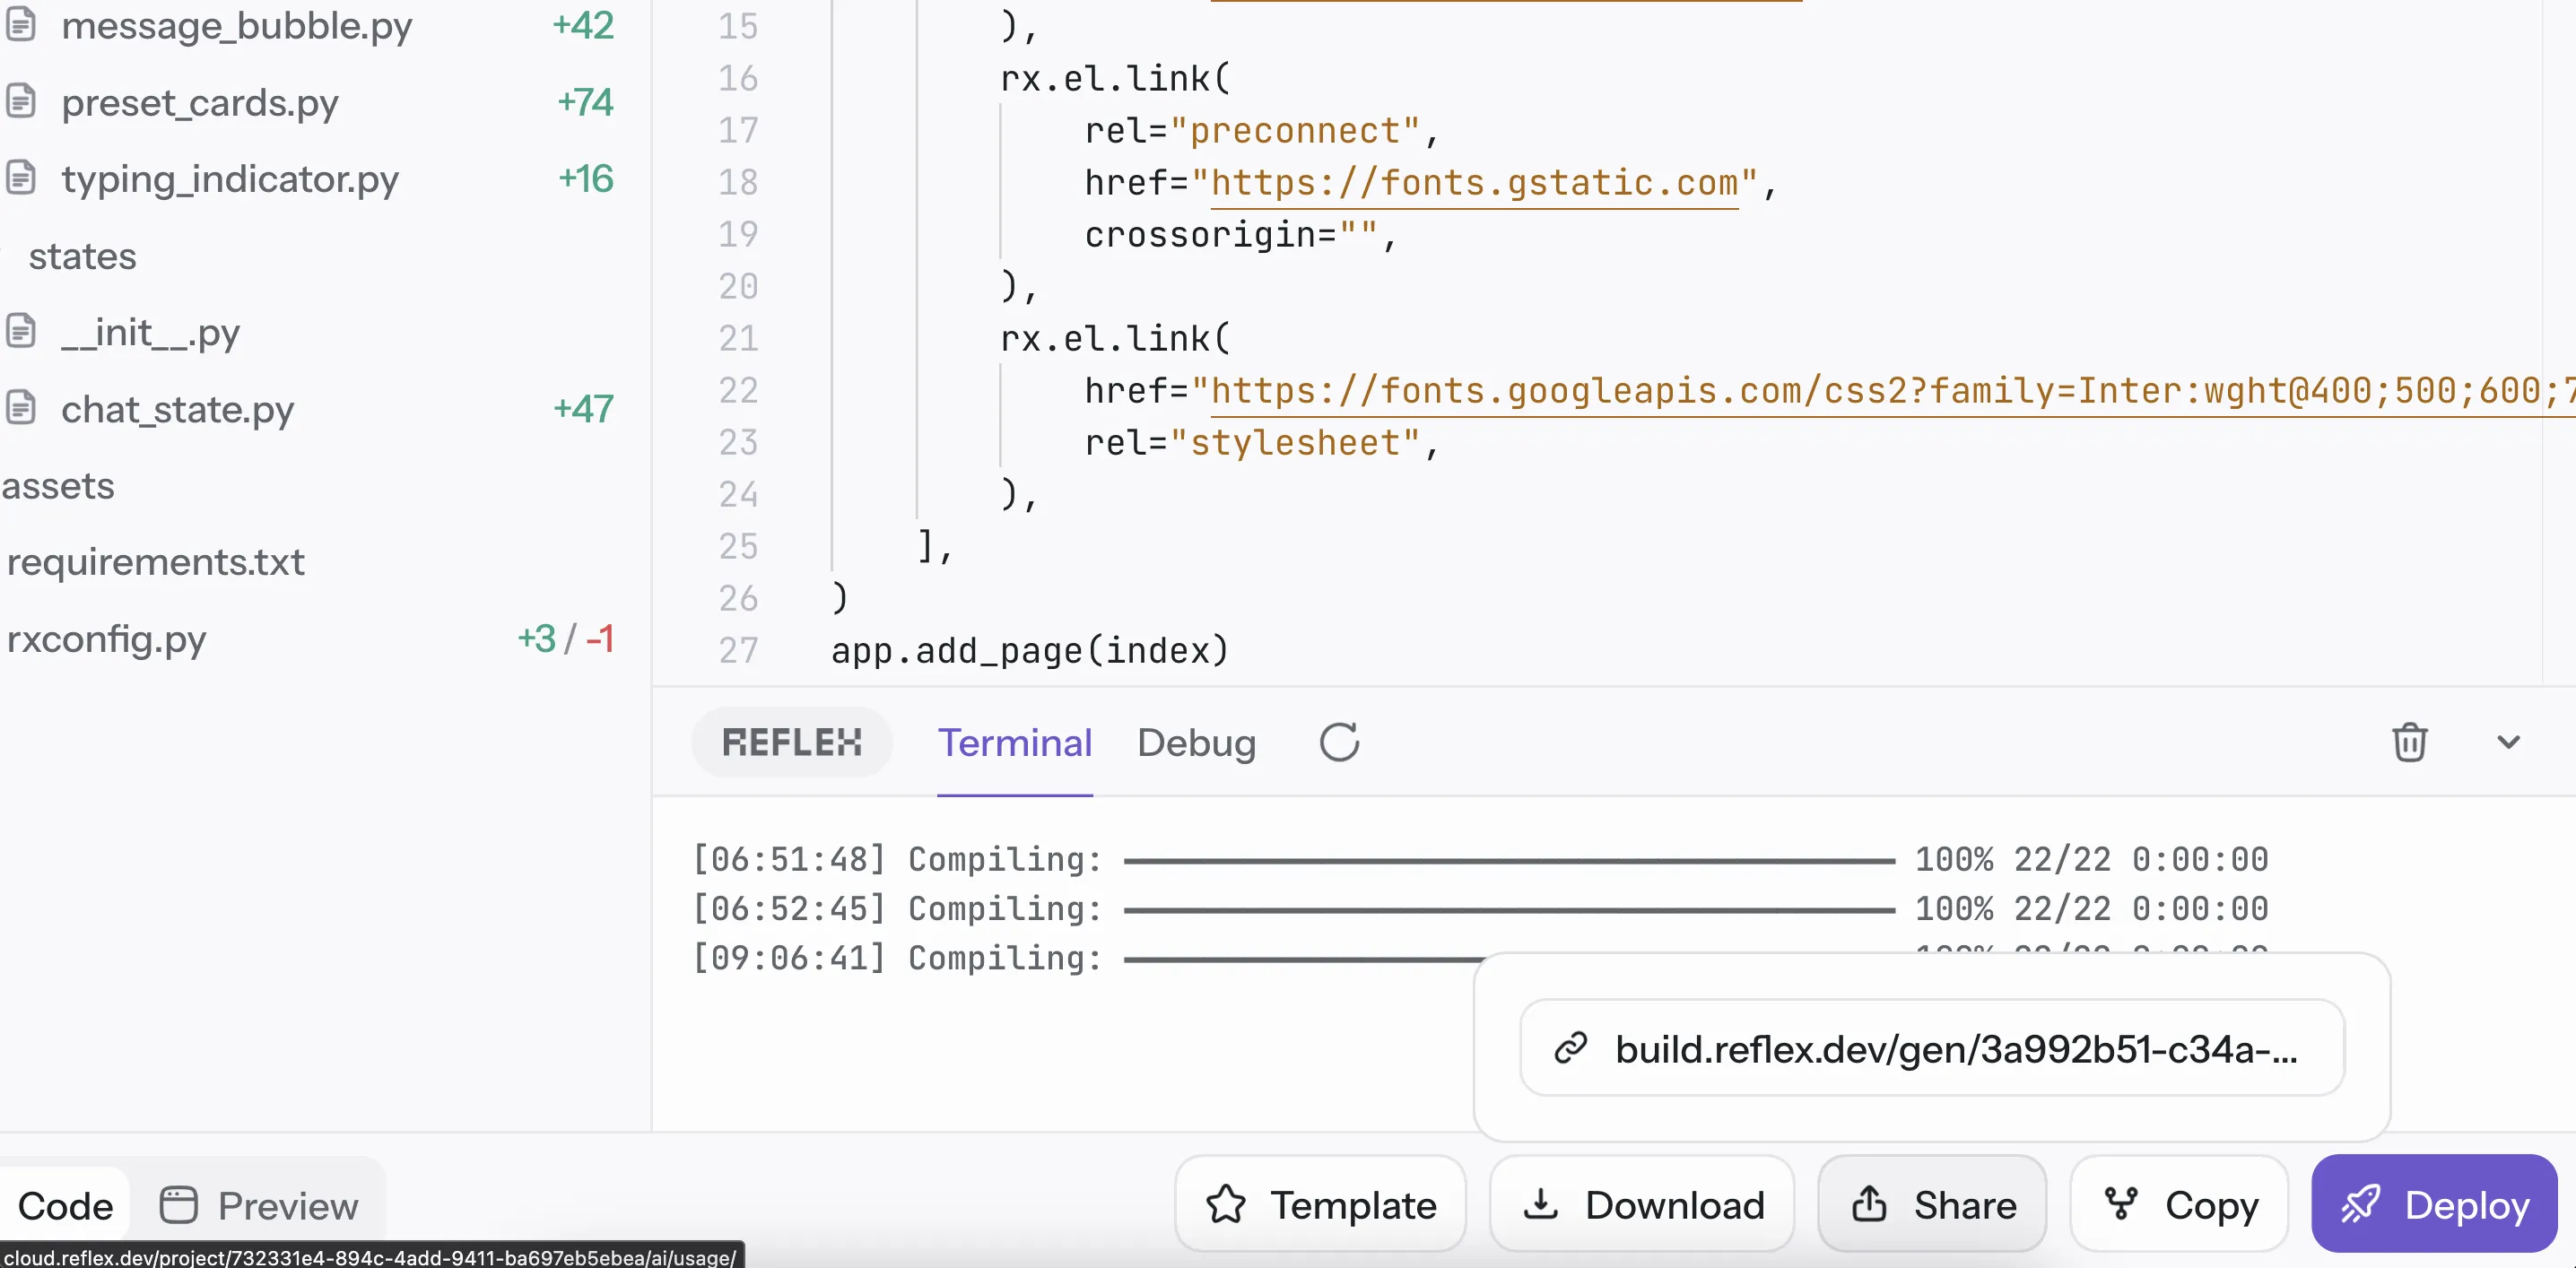Switch to Code view
This screenshot has height=1268, width=2576.
(x=65, y=1205)
